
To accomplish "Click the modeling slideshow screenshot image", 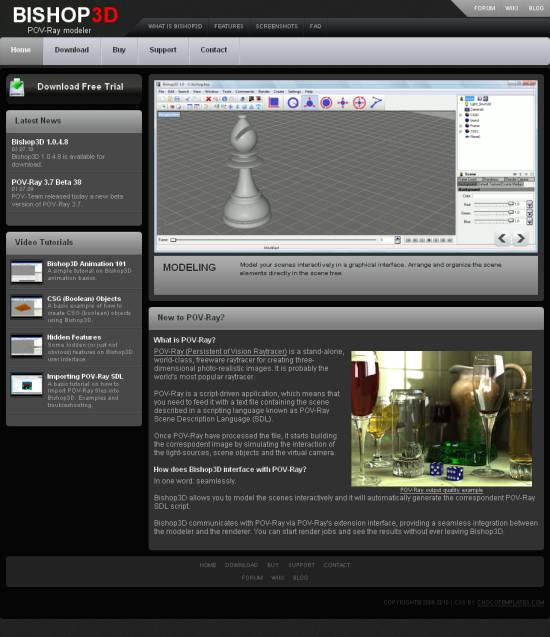I will click(x=346, y=166).
